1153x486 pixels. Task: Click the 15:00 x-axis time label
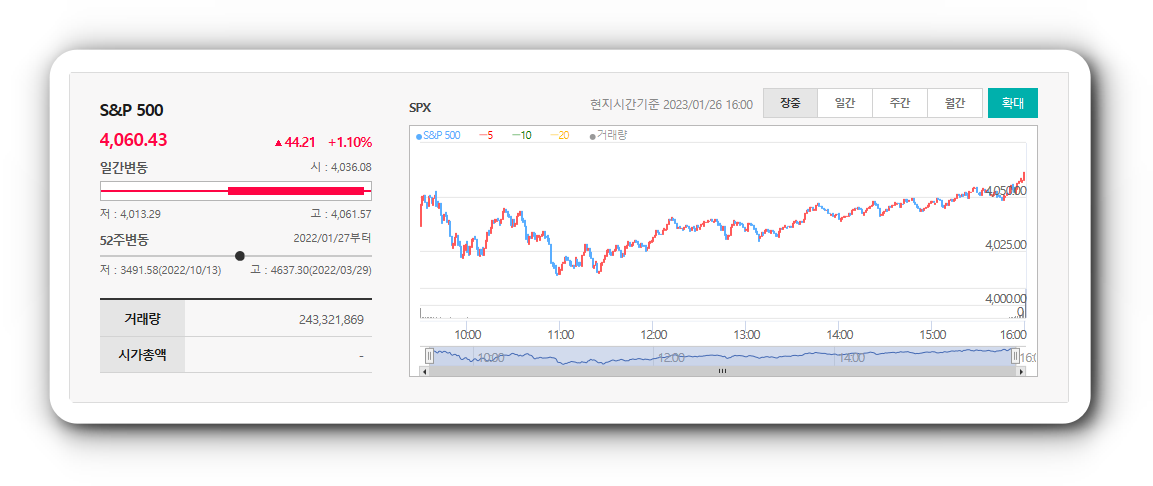pyautogui.click(x=932, y=335)
